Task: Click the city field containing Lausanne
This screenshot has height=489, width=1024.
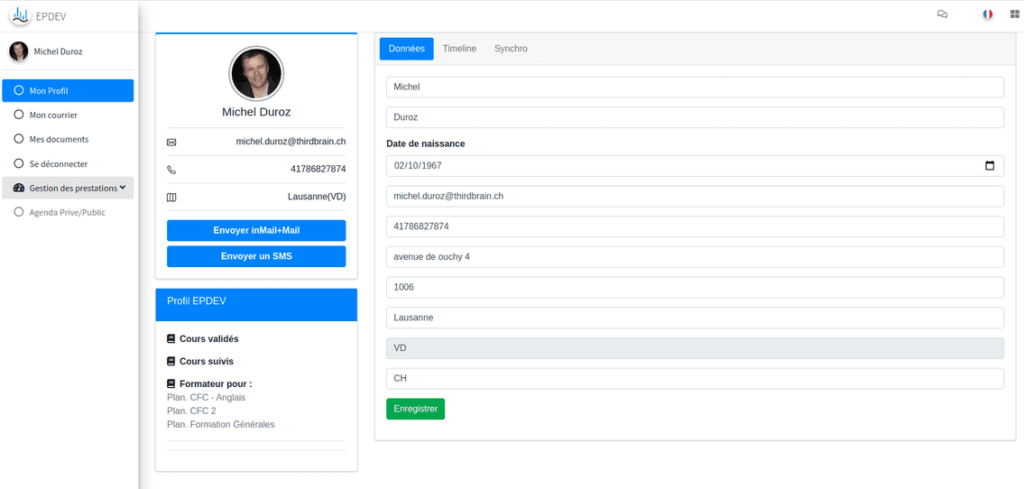Action: [x=695, y=318]
